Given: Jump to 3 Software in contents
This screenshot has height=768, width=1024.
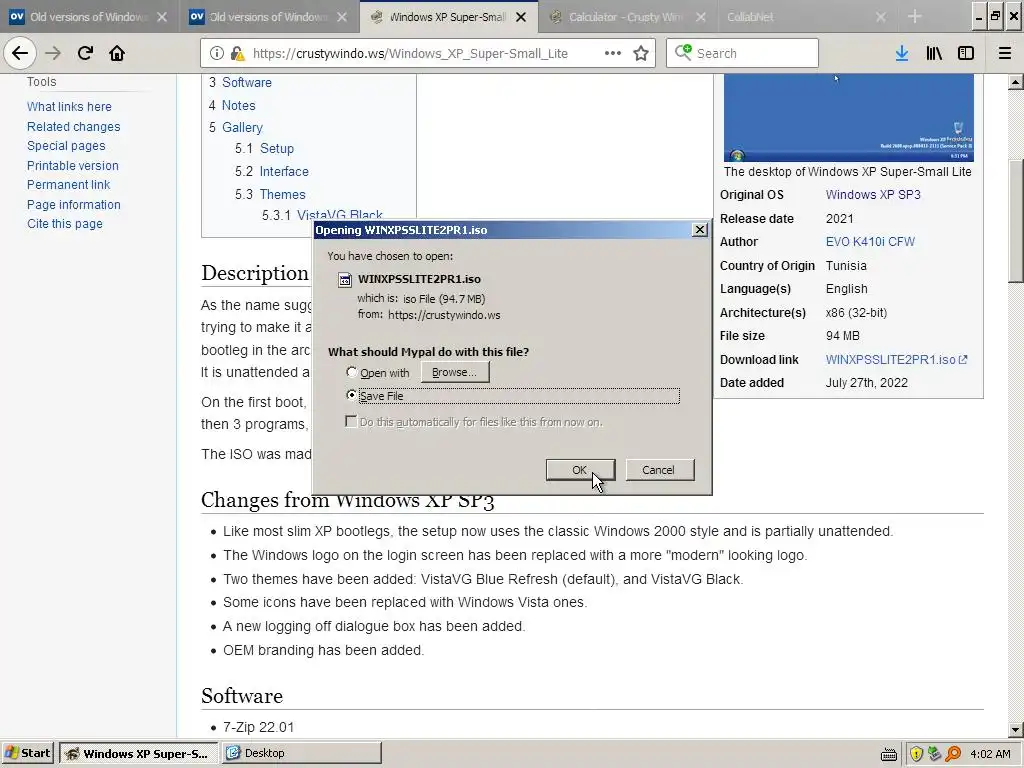Looking at the screenshot, I should click(240, 82).
